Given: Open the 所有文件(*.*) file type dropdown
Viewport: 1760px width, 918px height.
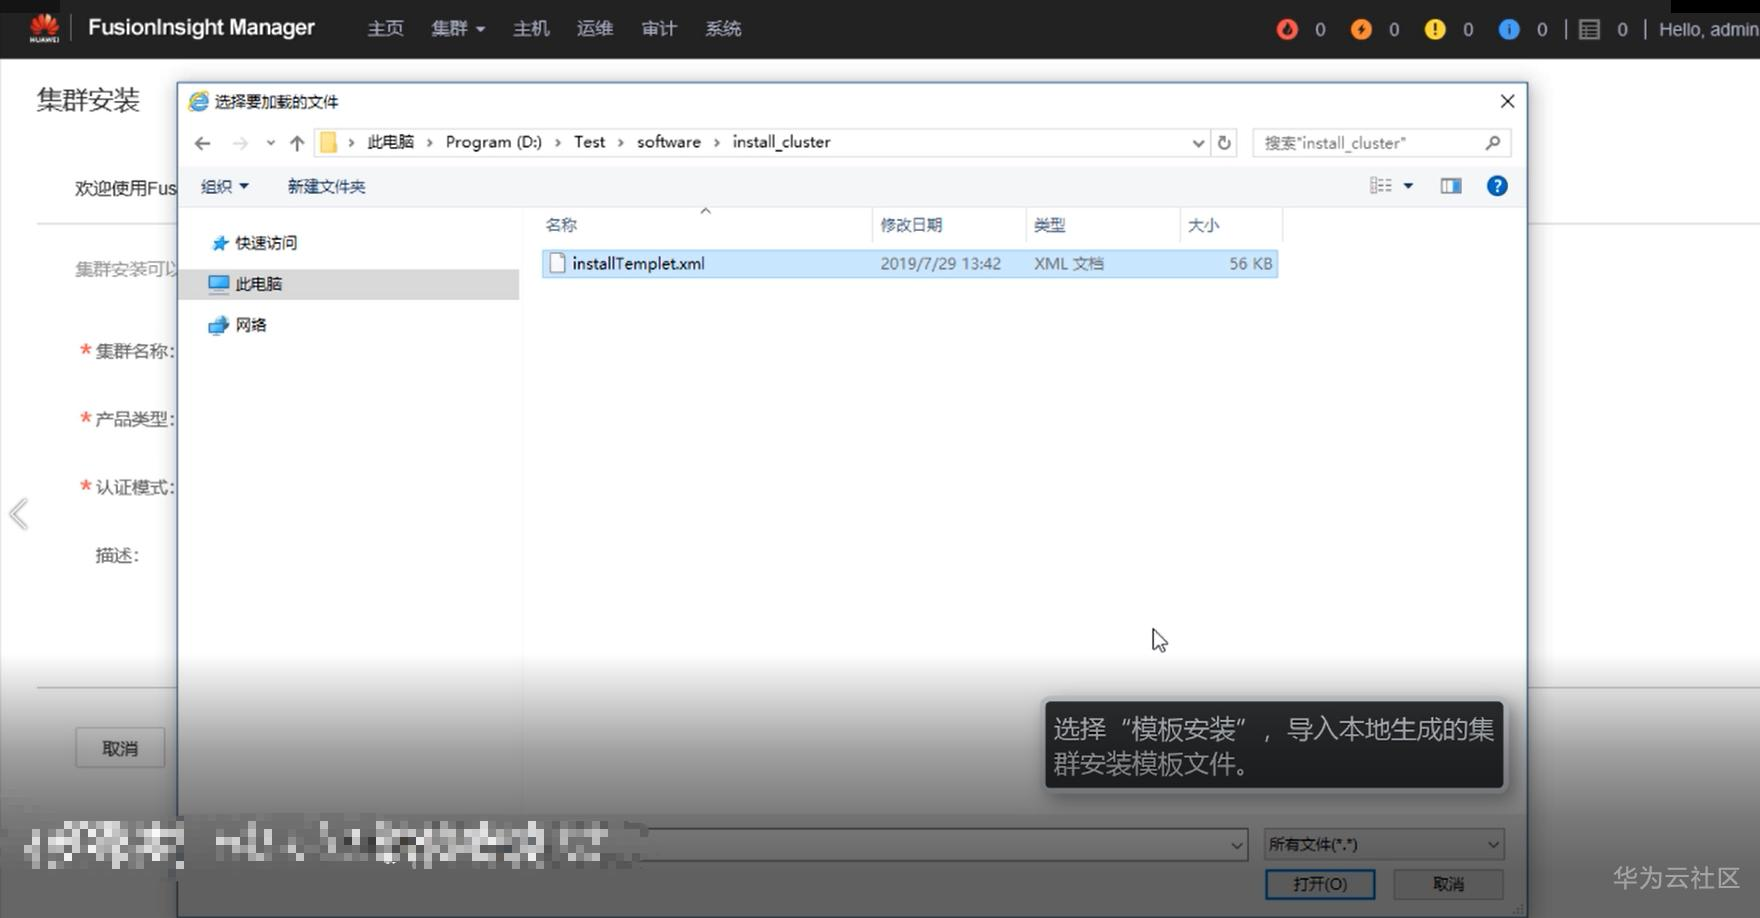Looking at the screenshot, I should (1384, 844).
